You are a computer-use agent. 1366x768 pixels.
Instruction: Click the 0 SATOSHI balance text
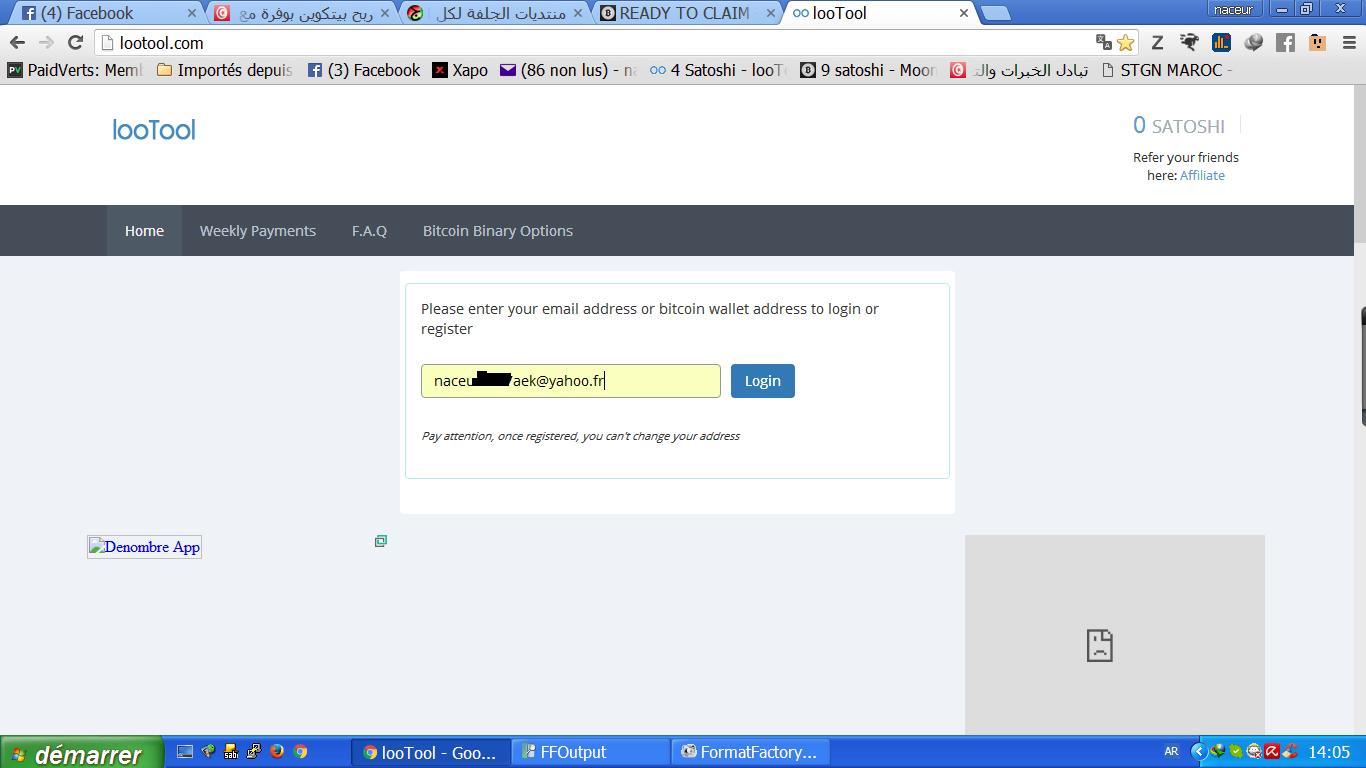point(1178,126)
